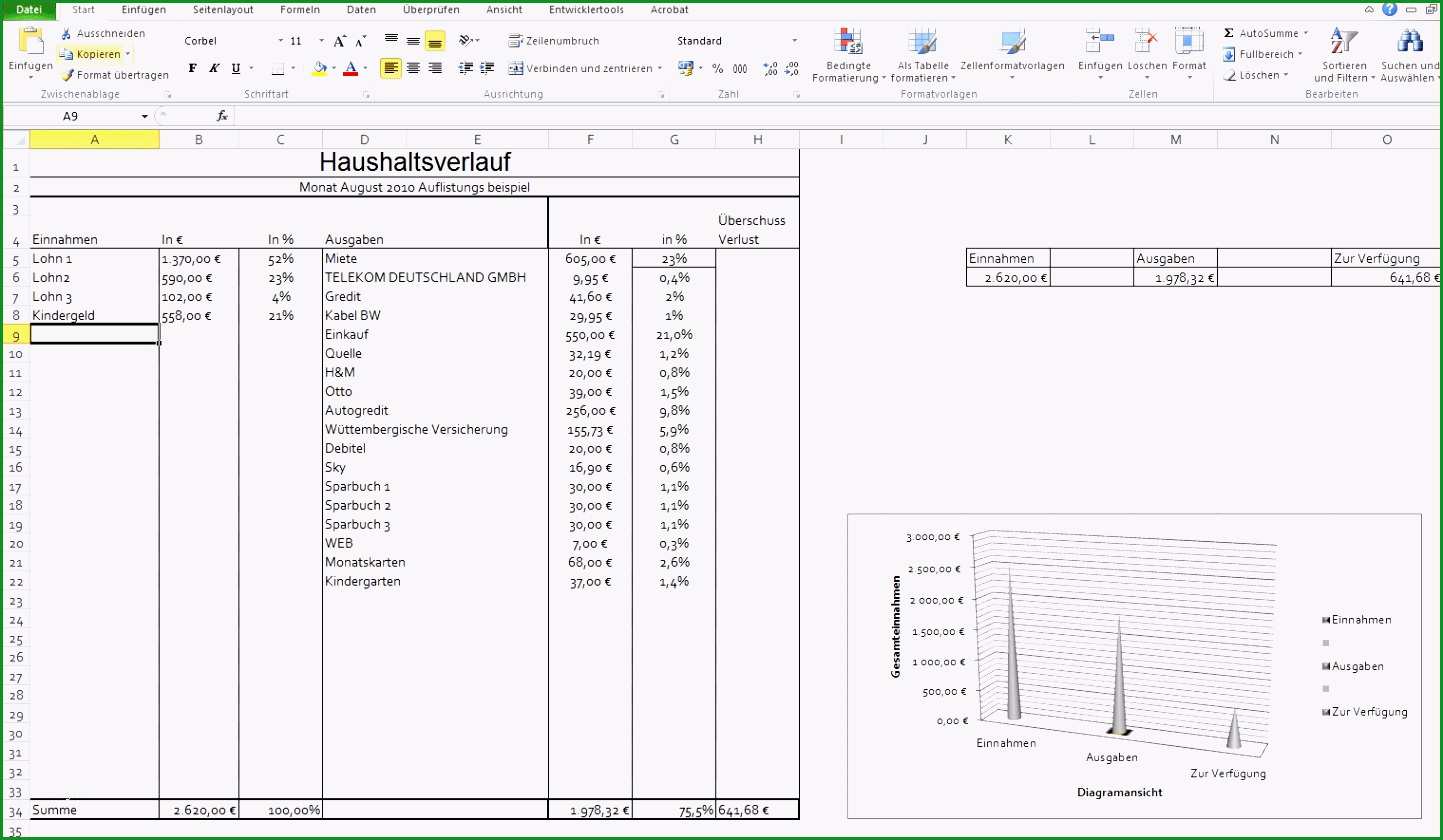Select row 34 header
The width and height of the screenshot is (1443, 840).
15,810
